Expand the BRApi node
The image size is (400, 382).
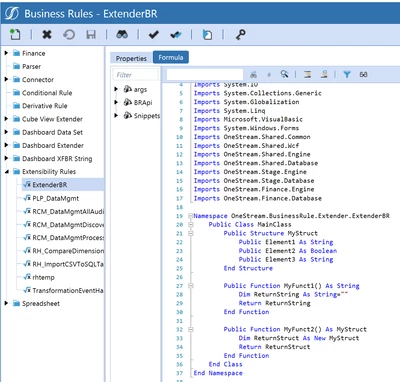click(116, 102)
